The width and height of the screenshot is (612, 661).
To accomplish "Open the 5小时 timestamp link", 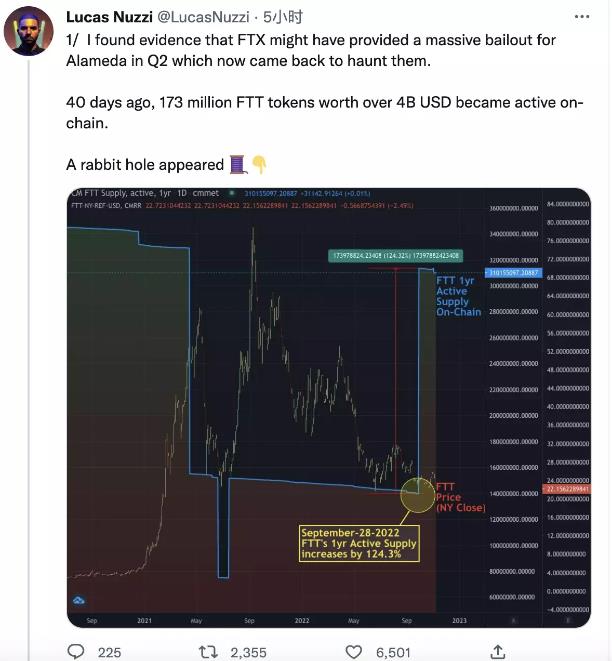I will pos(283,17).
